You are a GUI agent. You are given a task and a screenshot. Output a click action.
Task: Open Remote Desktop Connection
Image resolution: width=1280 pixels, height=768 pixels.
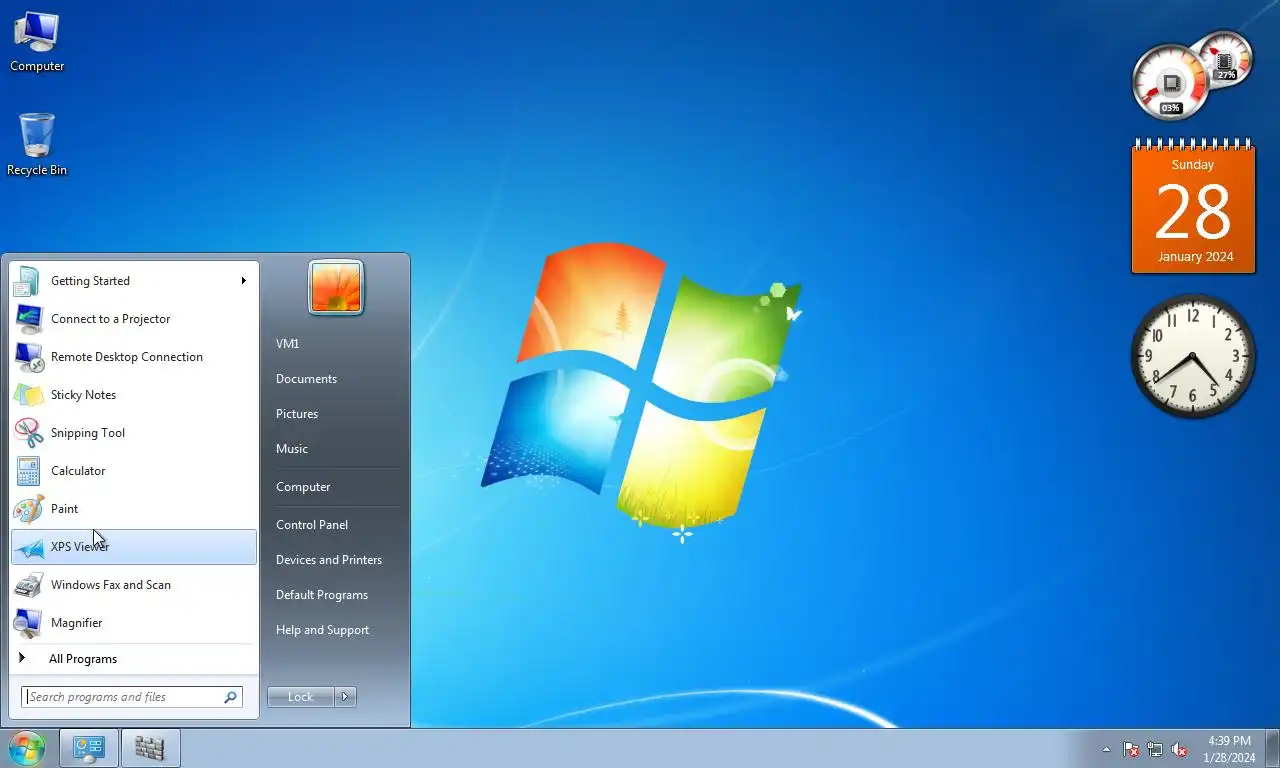tap(133, 357)
